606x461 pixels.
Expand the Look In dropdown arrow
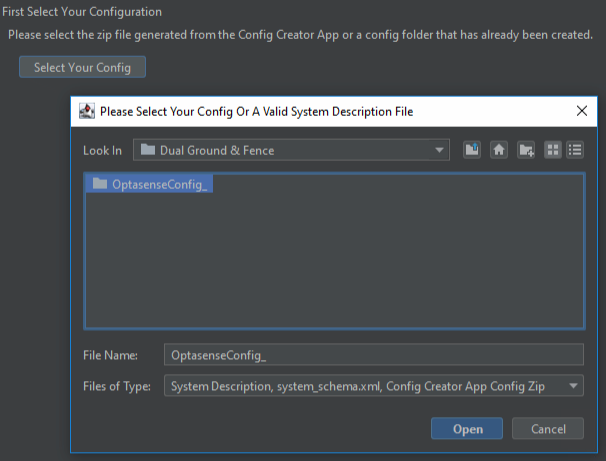click(x=439, y=150)
